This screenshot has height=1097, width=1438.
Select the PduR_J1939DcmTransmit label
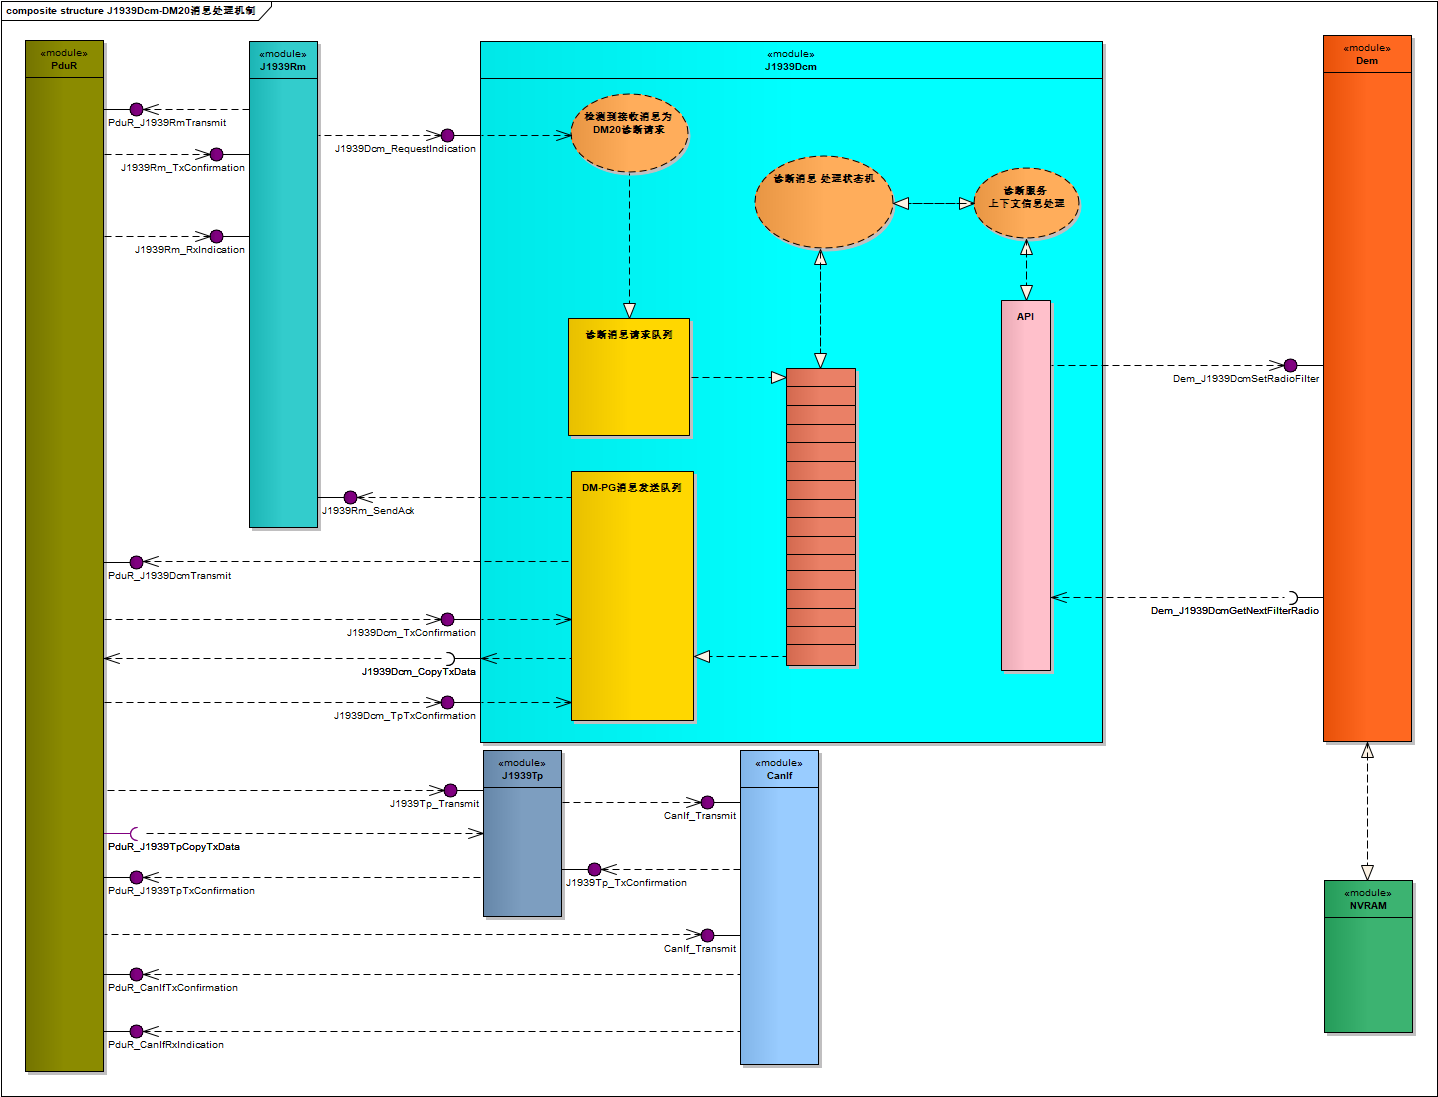(170, 576)
